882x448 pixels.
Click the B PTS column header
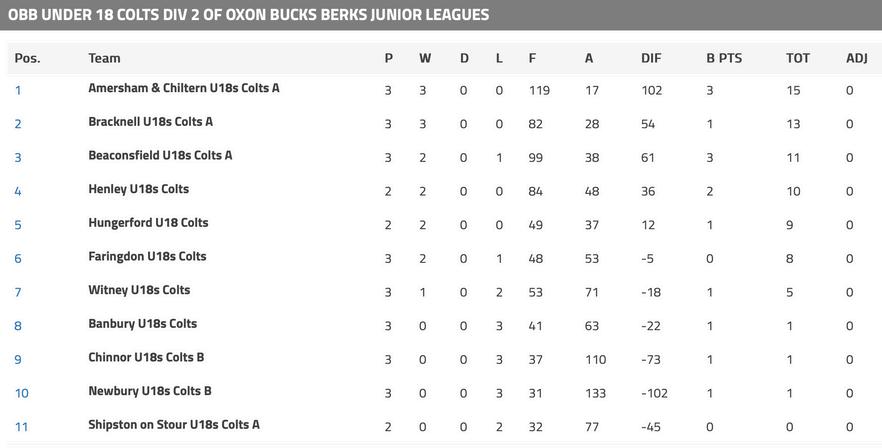[724, 58]
